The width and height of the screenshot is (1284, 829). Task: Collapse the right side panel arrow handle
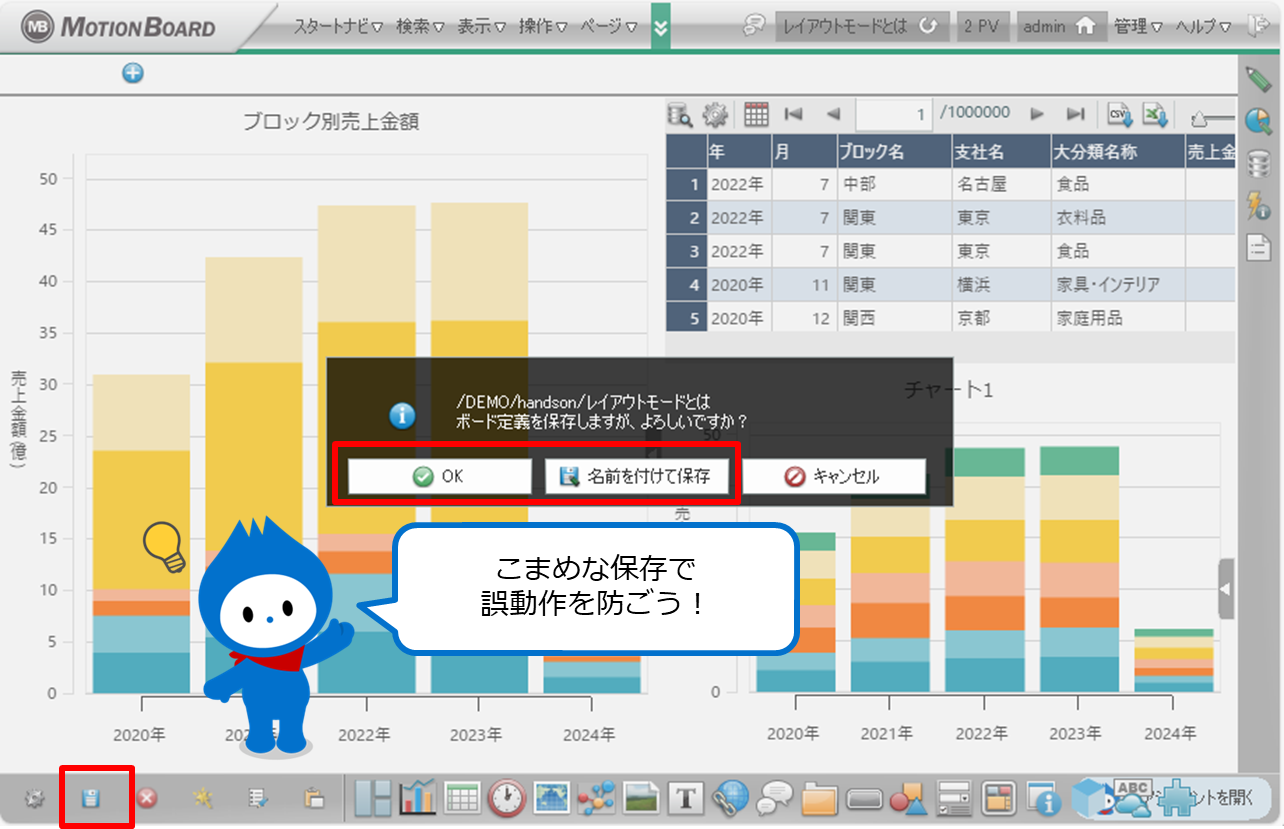[1226, 589]
